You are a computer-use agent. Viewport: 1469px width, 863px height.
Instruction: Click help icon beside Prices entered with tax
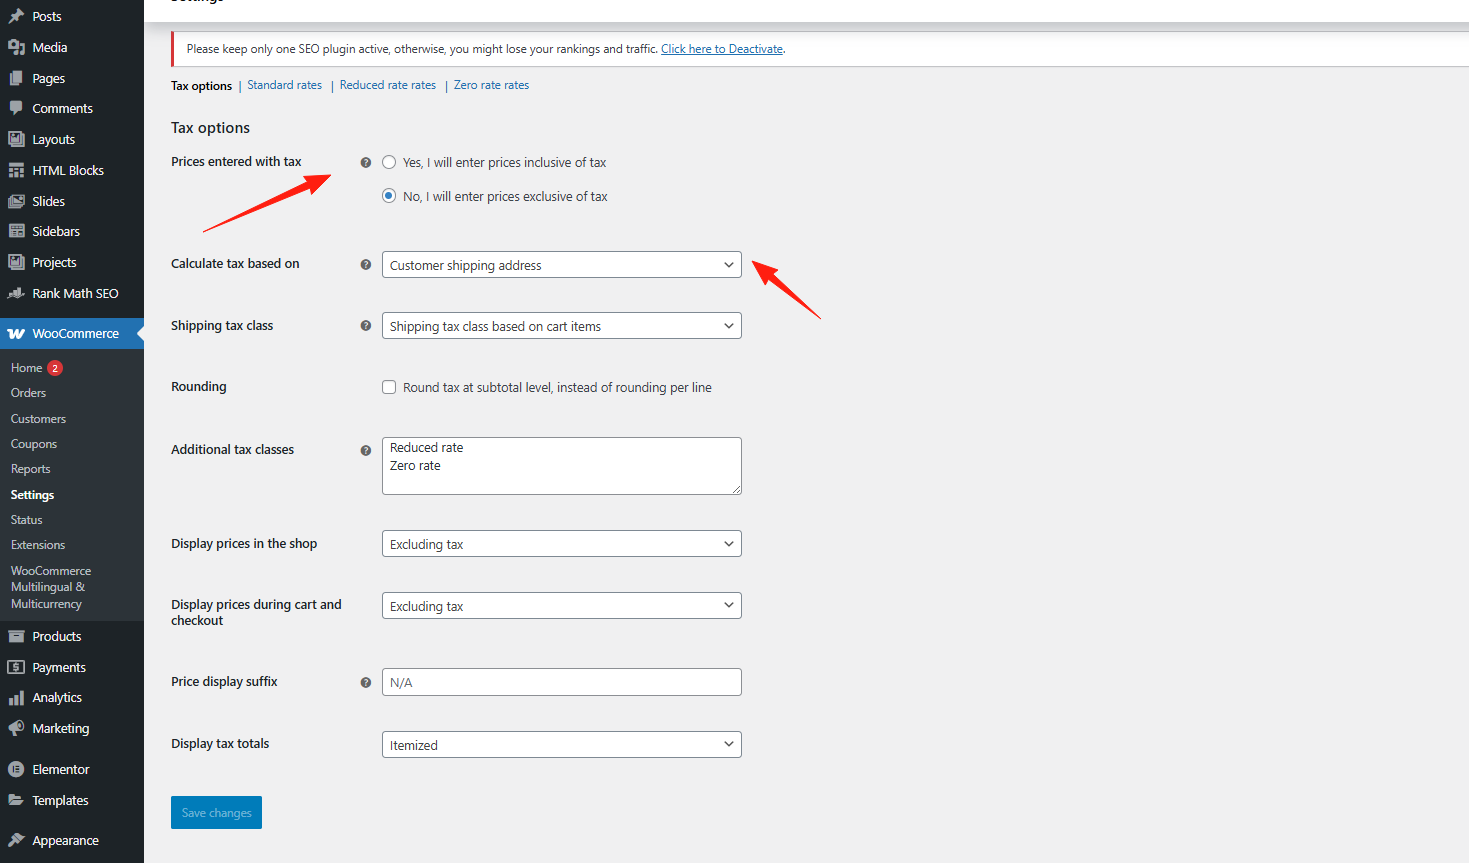[x=366, y=162]
